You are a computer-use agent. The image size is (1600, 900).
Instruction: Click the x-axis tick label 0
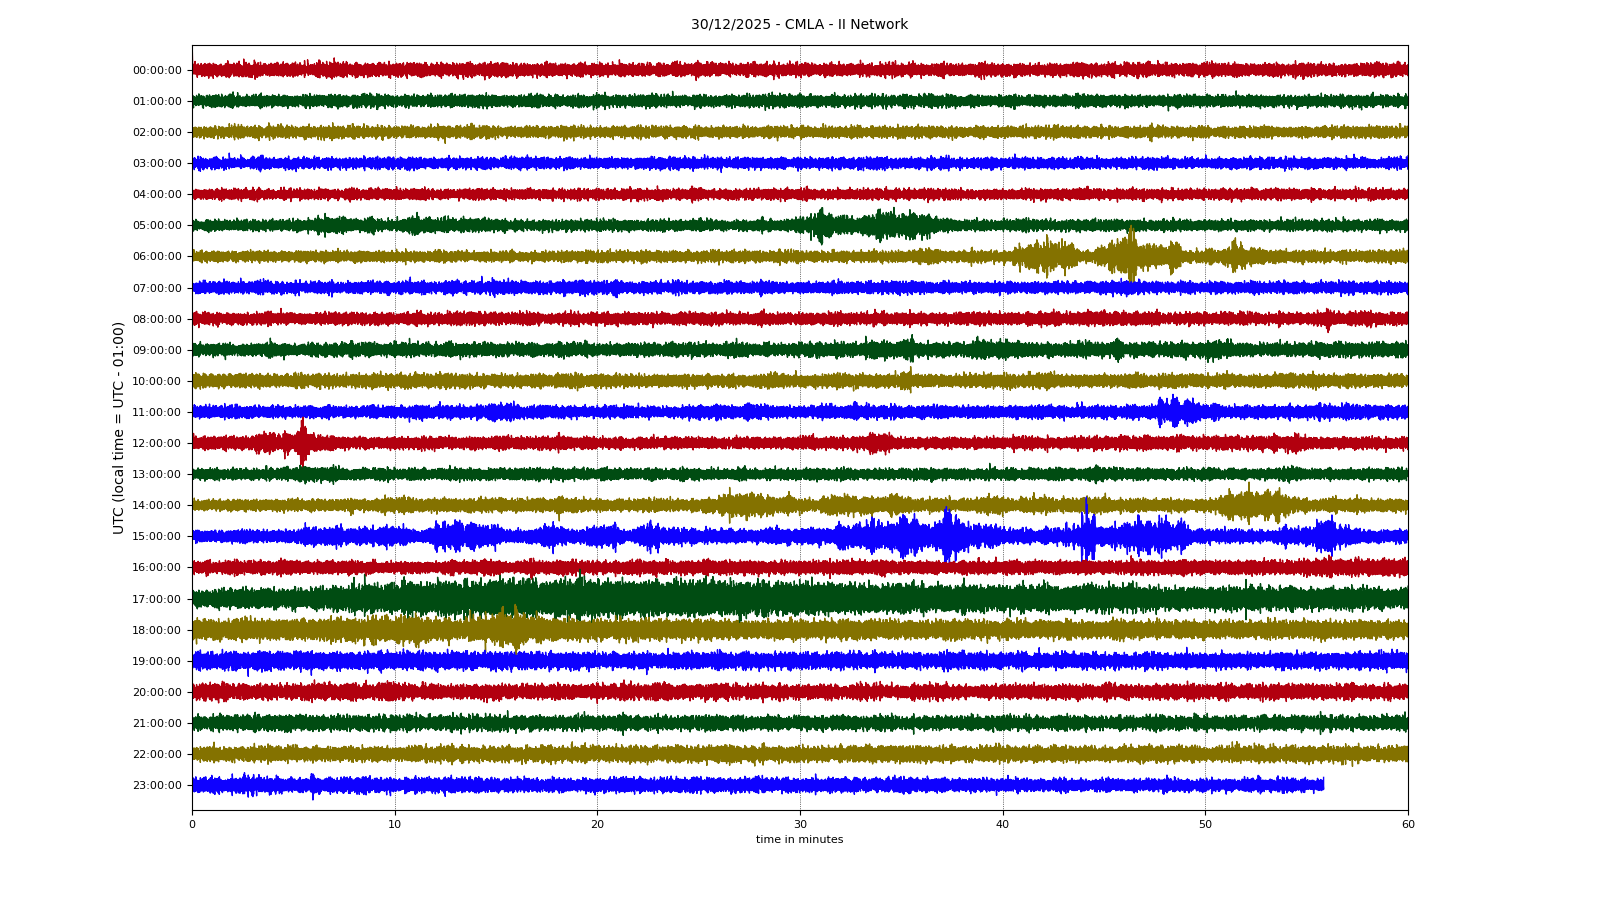192,825
